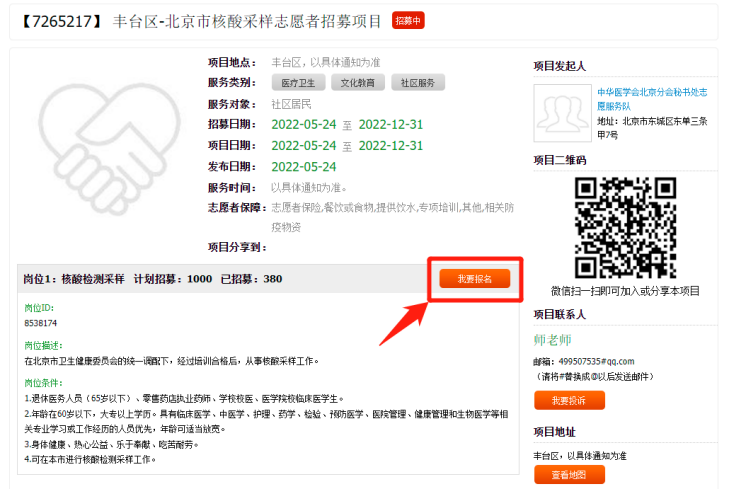Click the 计划招募：1000 text
This screenshot has height=489, width=729.
[x=173, y=279]
